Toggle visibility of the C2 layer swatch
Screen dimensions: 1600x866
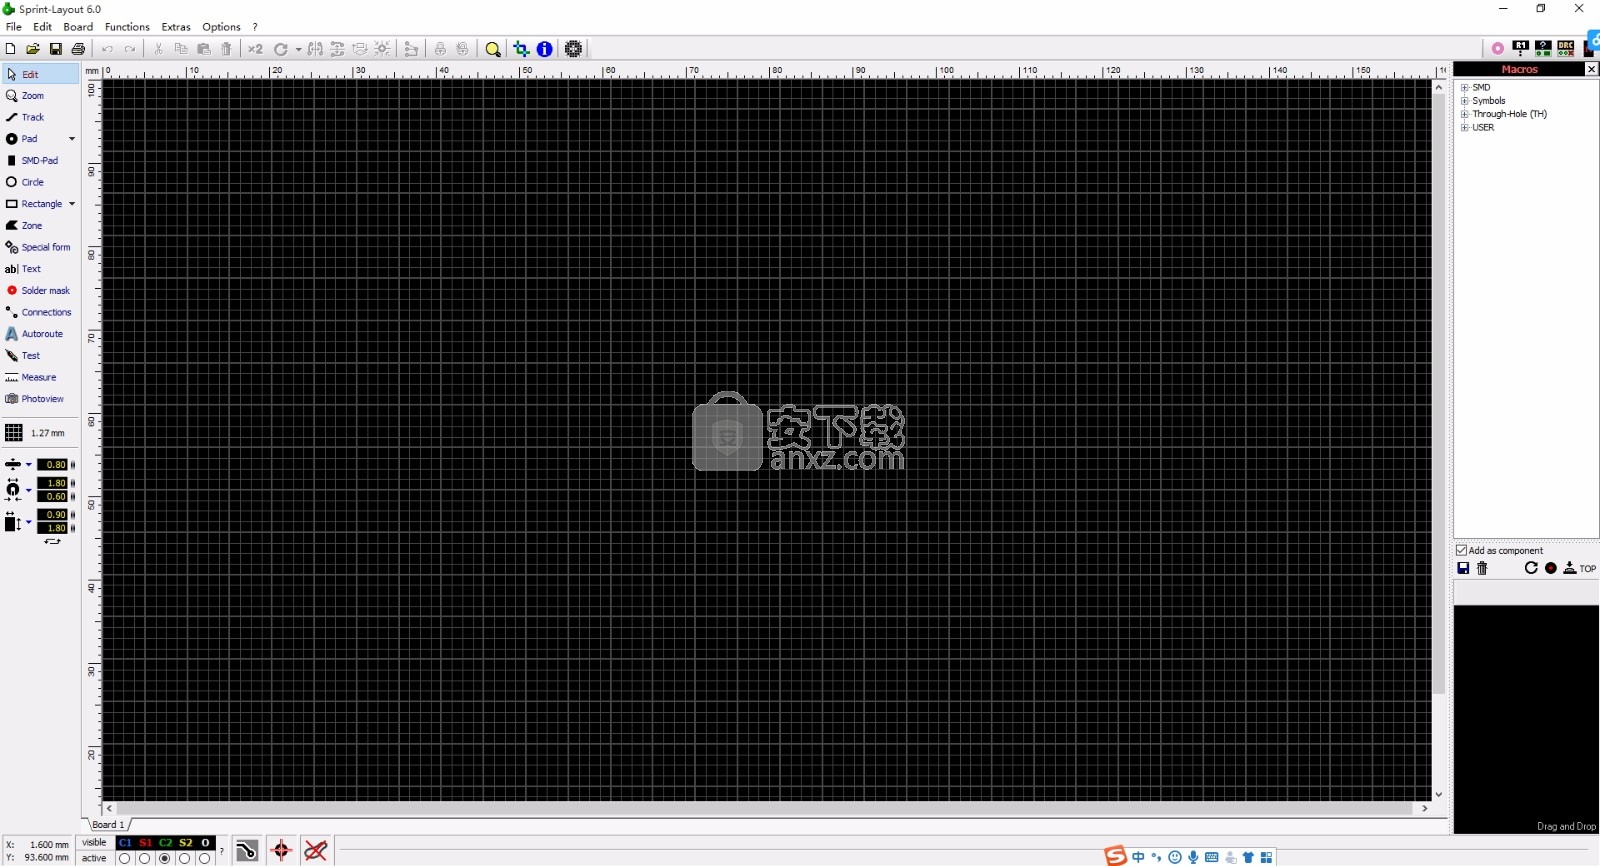click(165, 843)
